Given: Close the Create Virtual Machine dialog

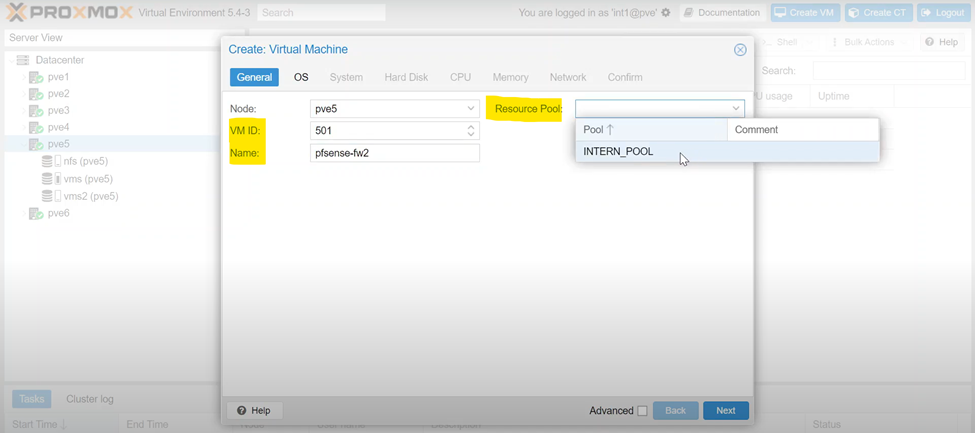Looking at the screenshot, I should pos(740,50).
